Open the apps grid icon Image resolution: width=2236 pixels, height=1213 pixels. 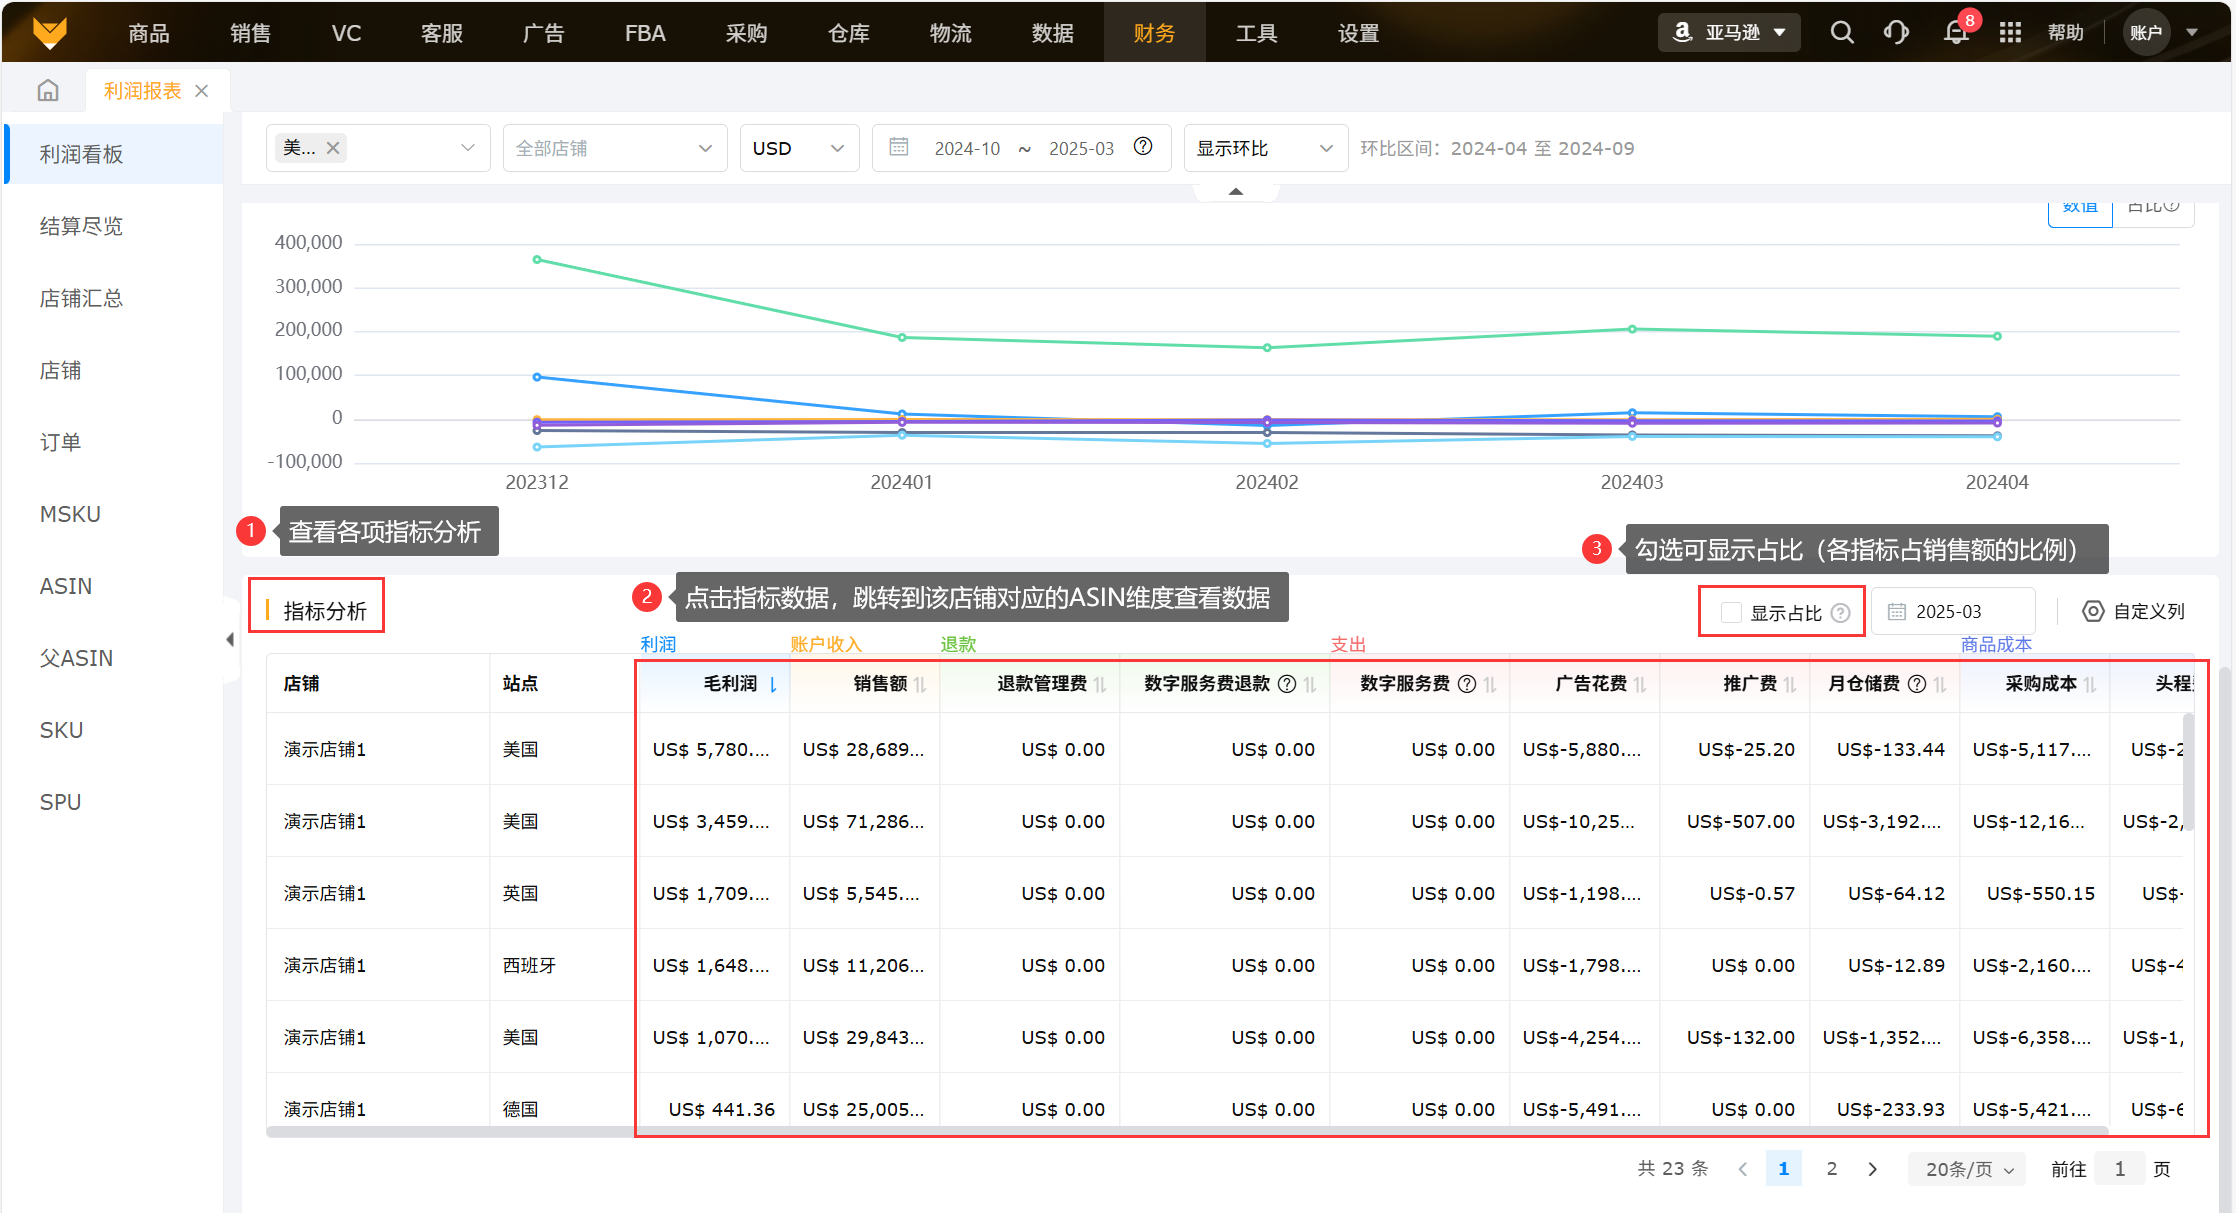(2010, 33)
